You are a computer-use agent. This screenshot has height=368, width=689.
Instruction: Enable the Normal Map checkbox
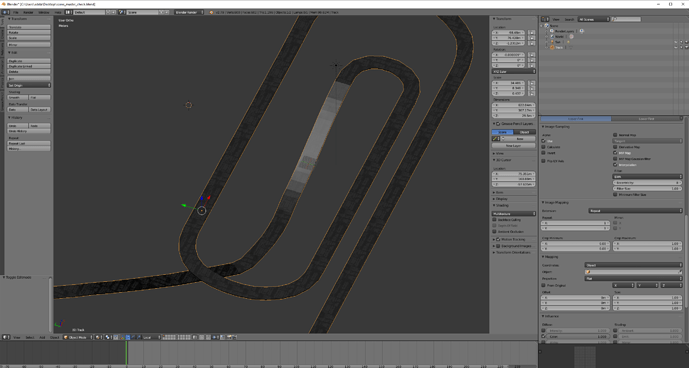tap(615, 135)
